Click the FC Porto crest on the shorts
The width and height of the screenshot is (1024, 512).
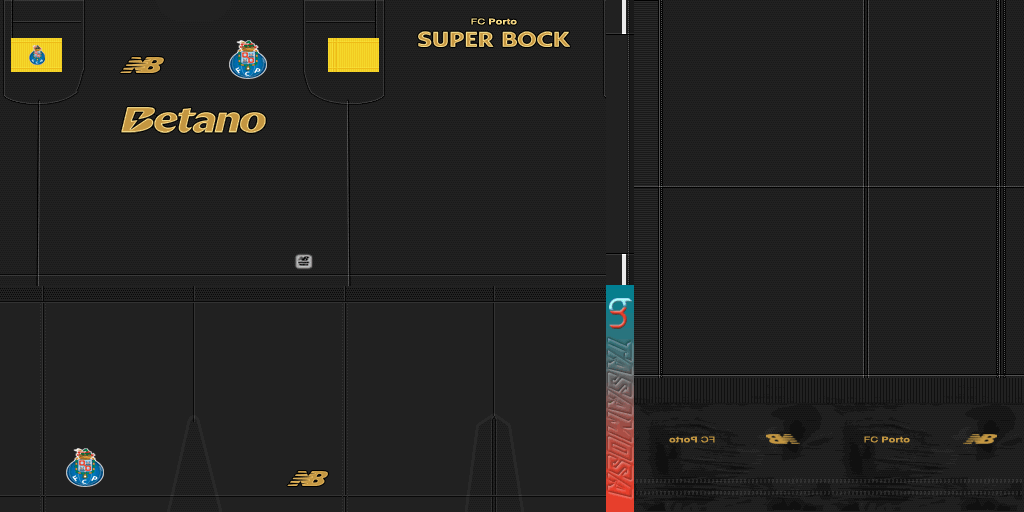tap(85, 467)
